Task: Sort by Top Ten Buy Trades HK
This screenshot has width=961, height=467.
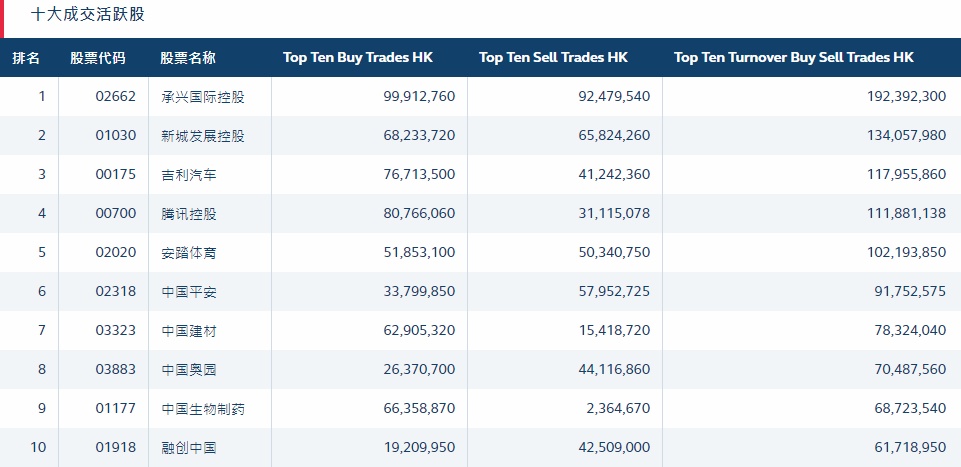Action: tap(358, 58)
